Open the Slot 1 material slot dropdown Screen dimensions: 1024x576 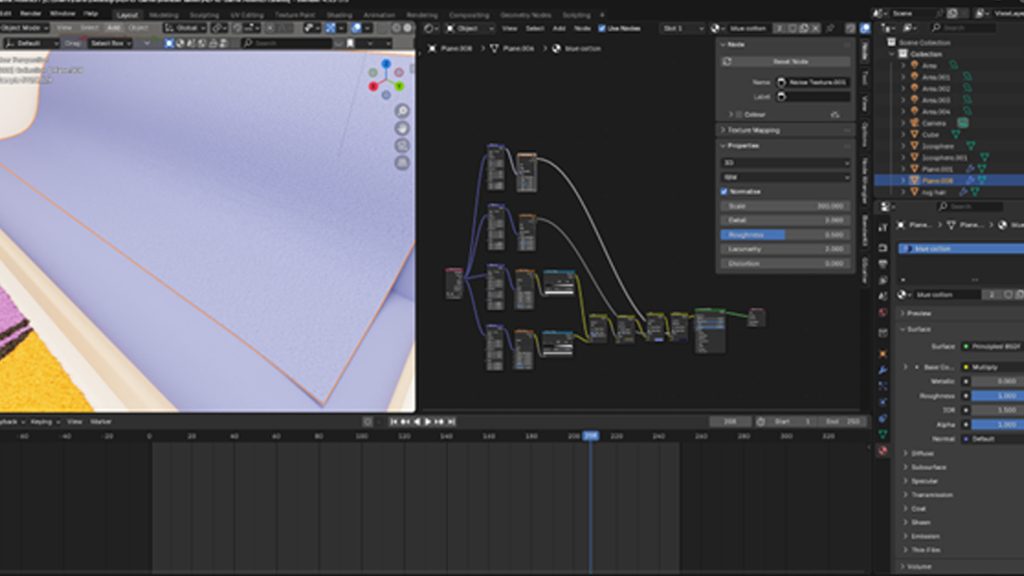[683, 28]
